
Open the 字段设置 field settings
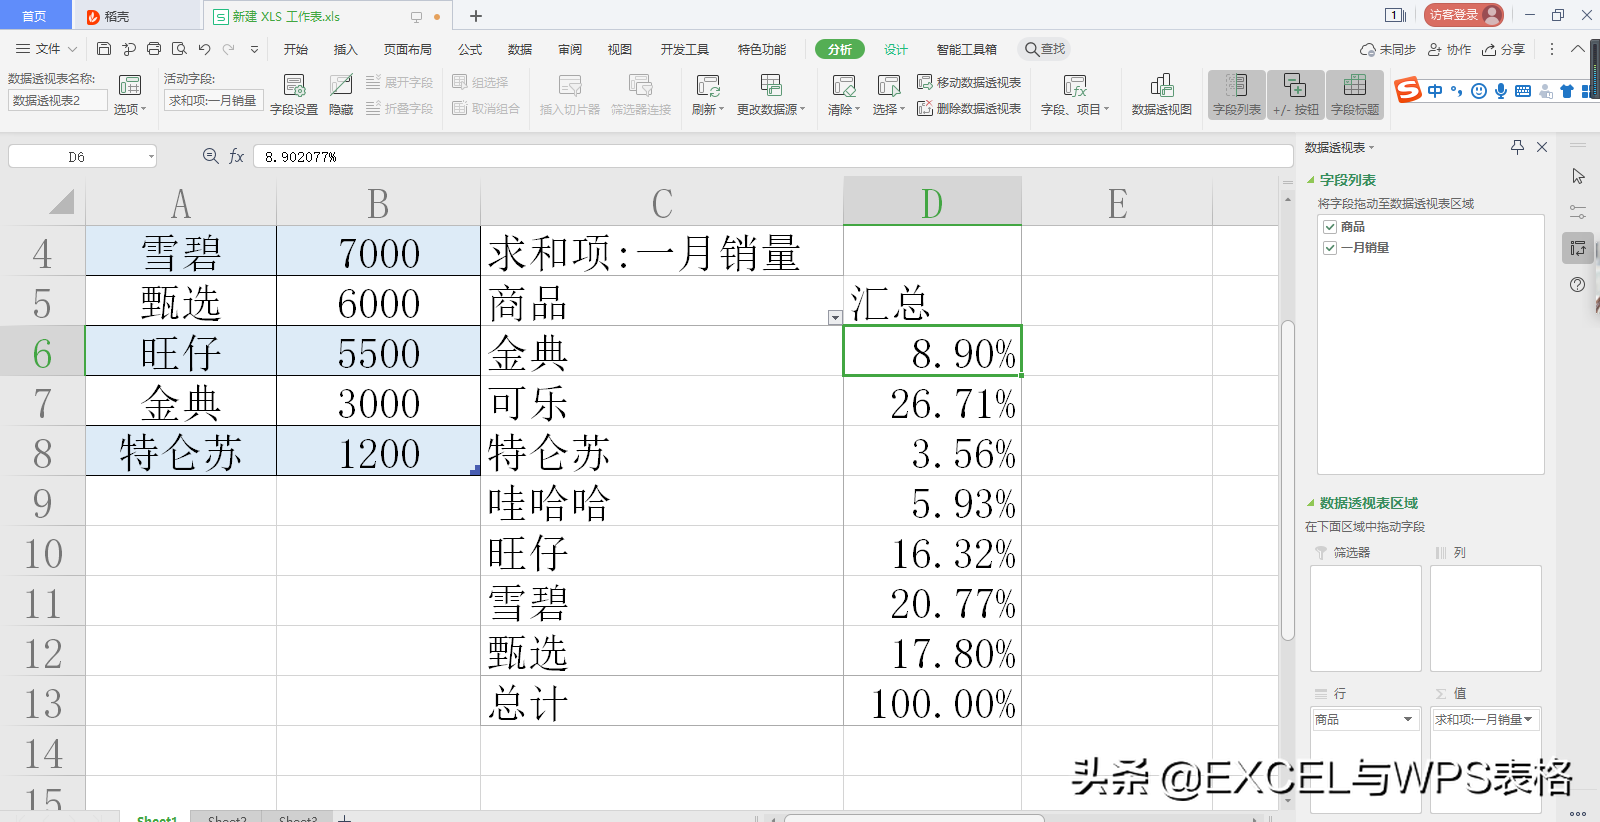(x=294, y=95)
